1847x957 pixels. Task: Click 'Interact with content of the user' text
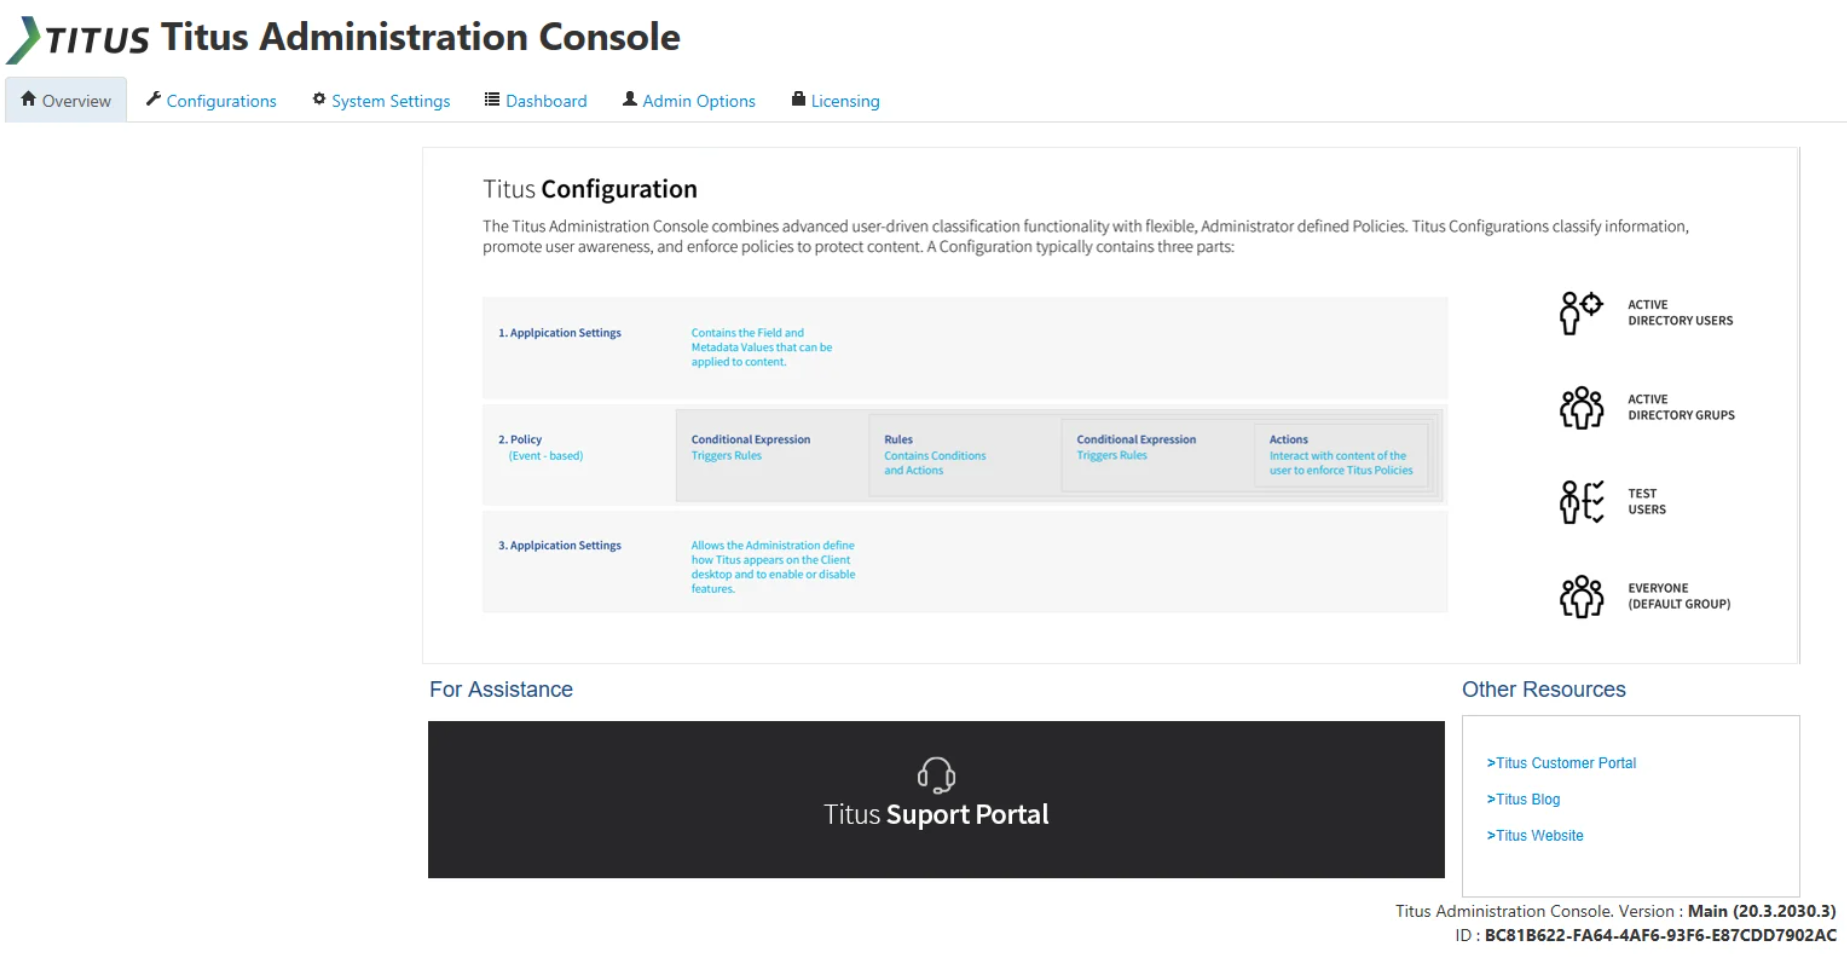point(1341,463)
